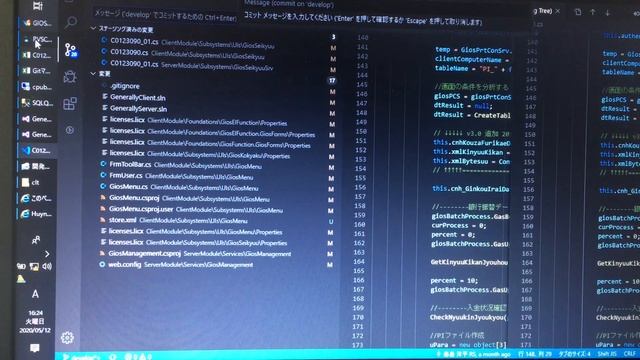Open the Extensions view icon
Screen dimensions: 640x360
[x=70, y=103]
